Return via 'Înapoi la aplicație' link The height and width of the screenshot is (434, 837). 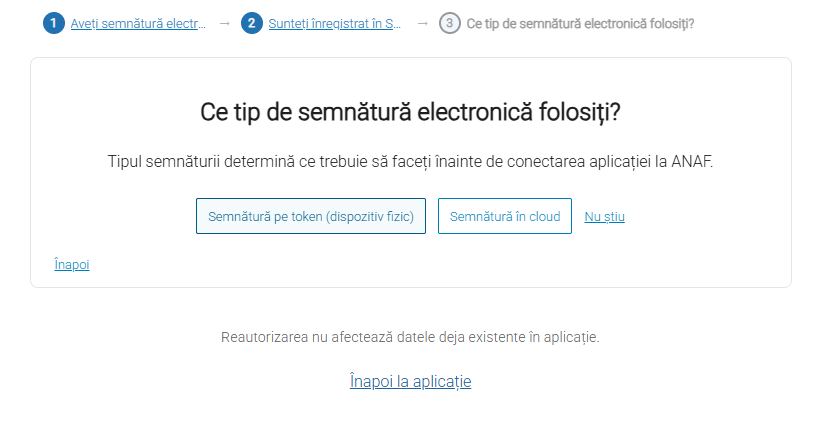point(410,381)
